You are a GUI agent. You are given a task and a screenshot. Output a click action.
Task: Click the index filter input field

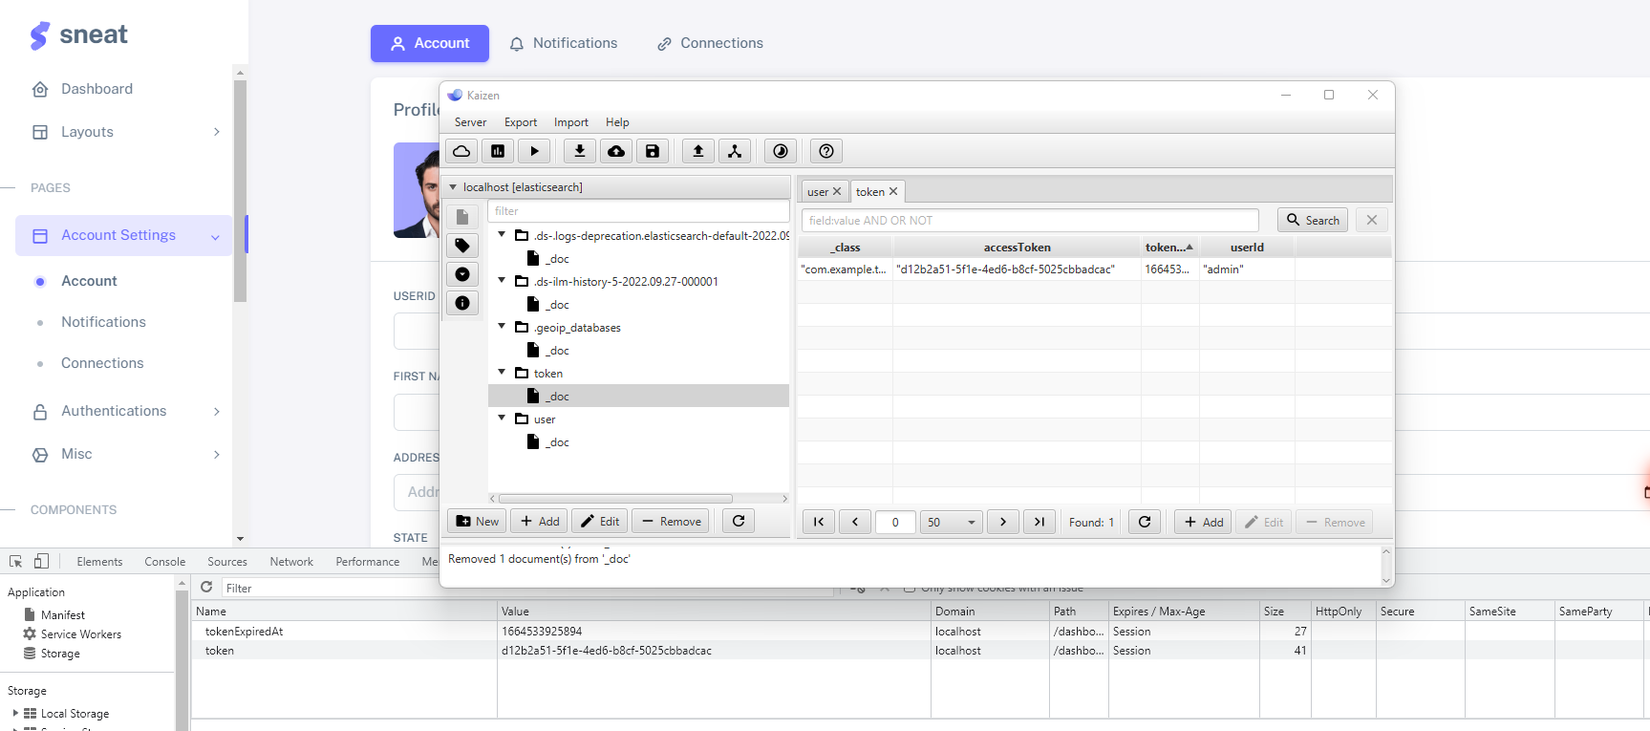[638, 211]
